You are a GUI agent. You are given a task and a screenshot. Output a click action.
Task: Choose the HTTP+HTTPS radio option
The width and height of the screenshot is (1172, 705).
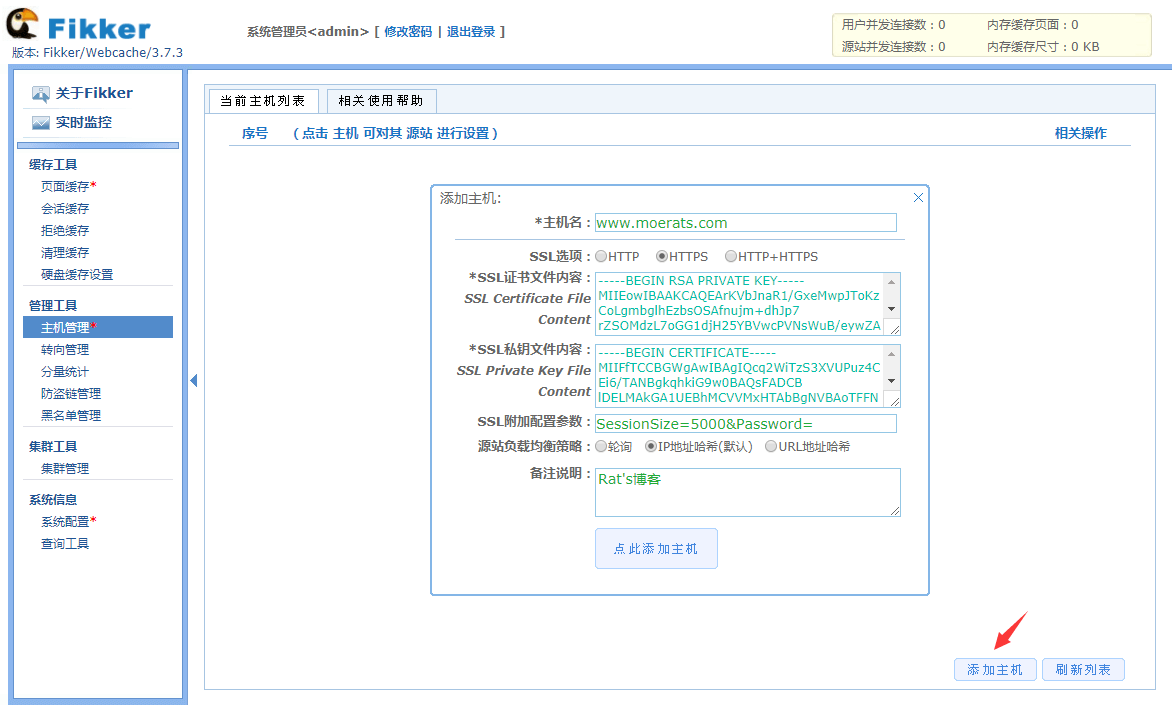(x=731, y=257)
